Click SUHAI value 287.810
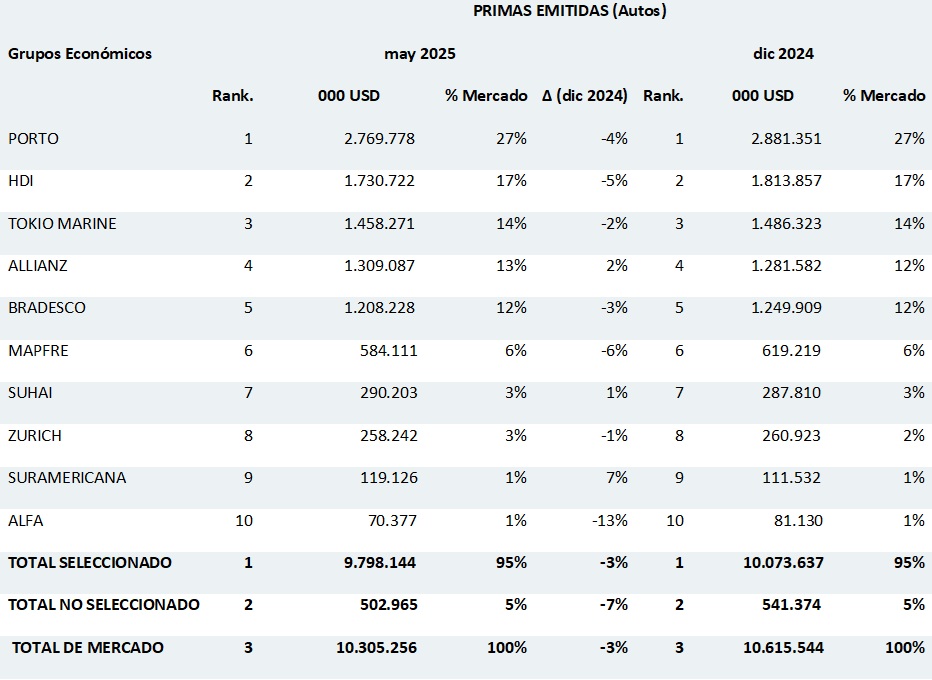932x680 pixels. (x=791, y=392)
